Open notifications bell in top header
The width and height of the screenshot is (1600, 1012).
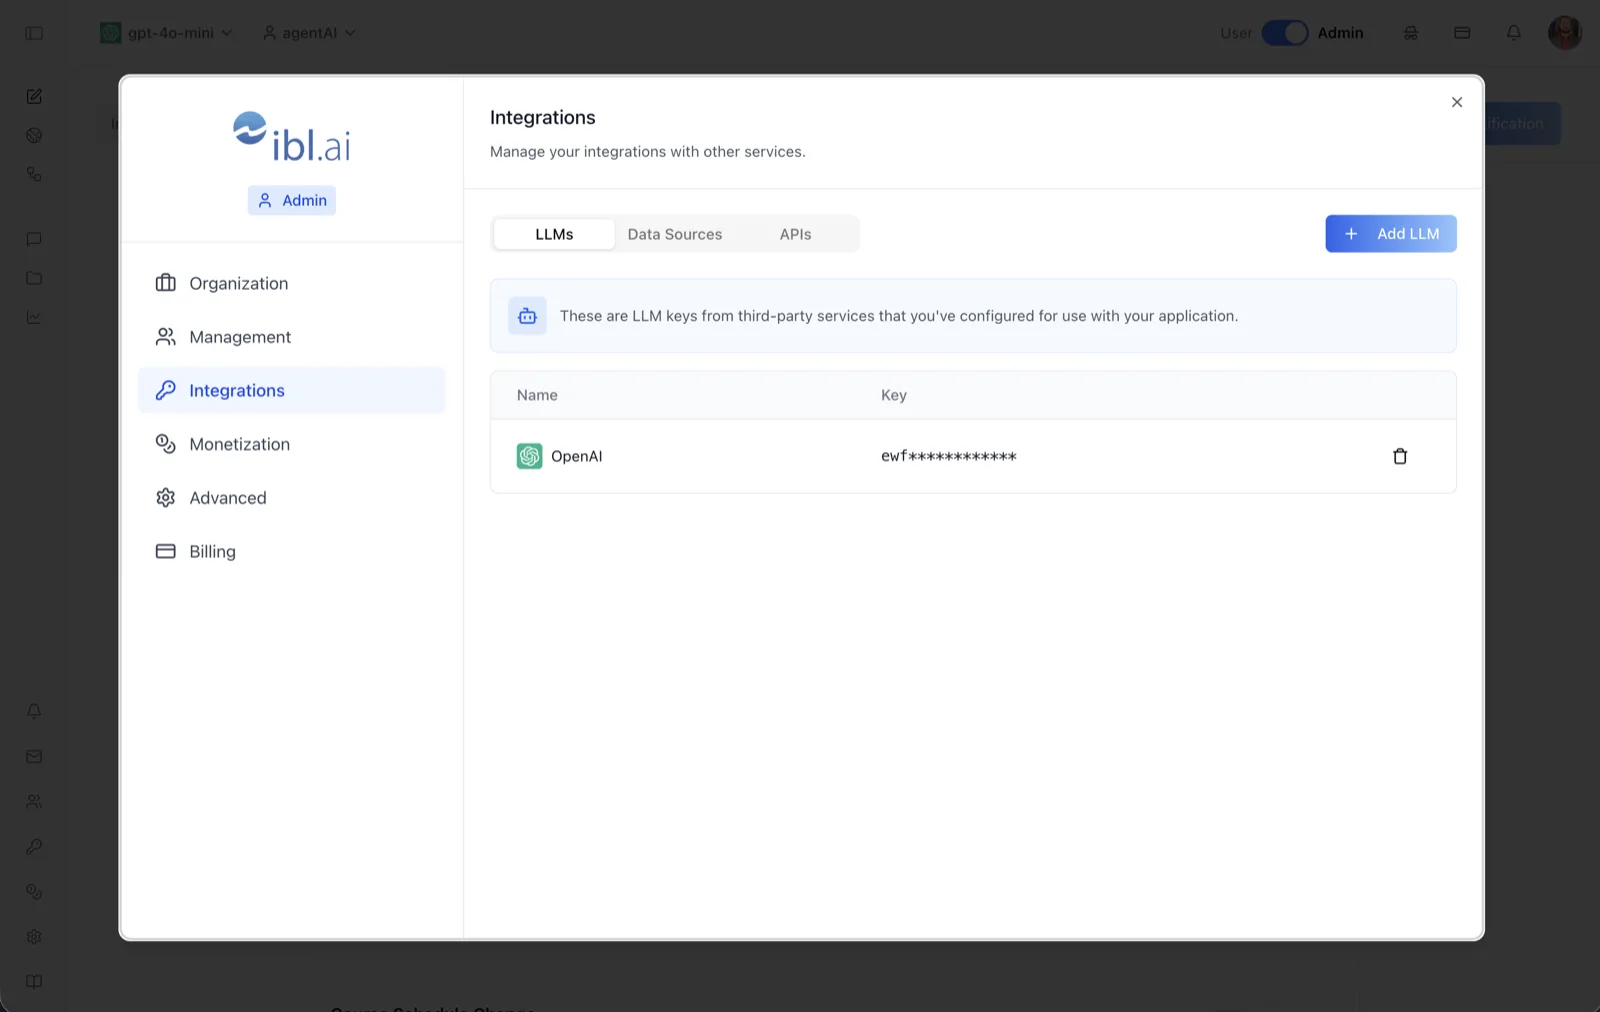(1514, 33)
